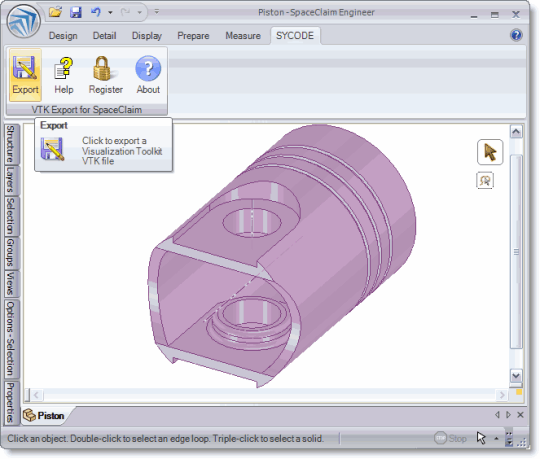Open the selection mode dropdown arrow in status bar

coord(496,438)
